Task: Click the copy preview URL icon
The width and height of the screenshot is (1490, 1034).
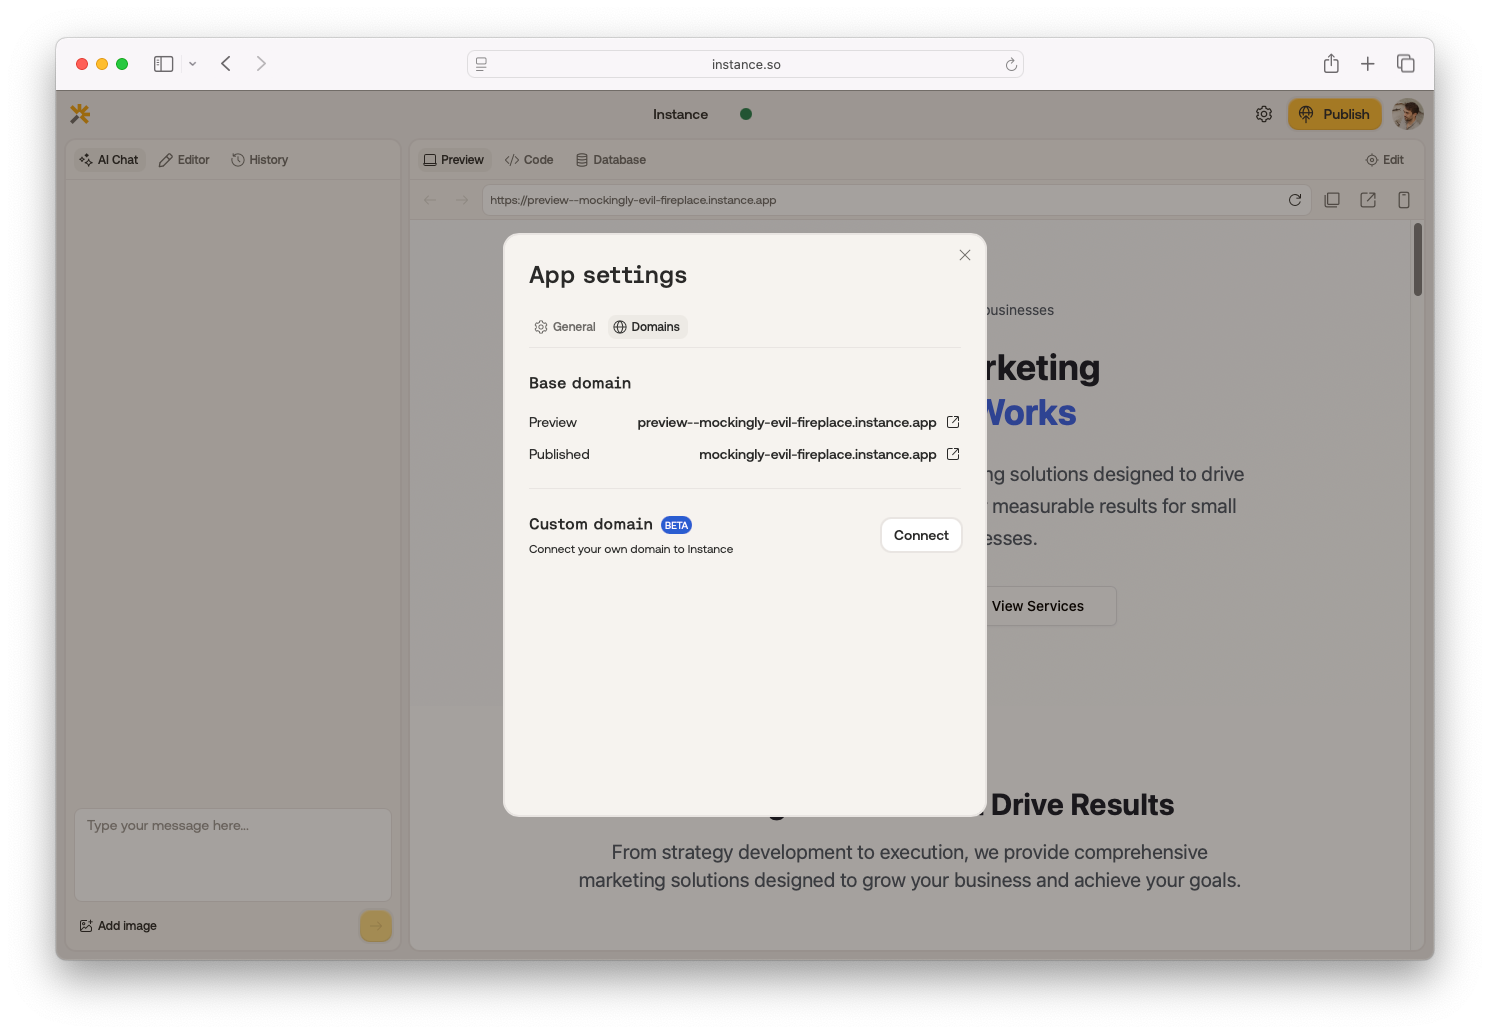Action: pyautogui.click(x=1332, y=200)
